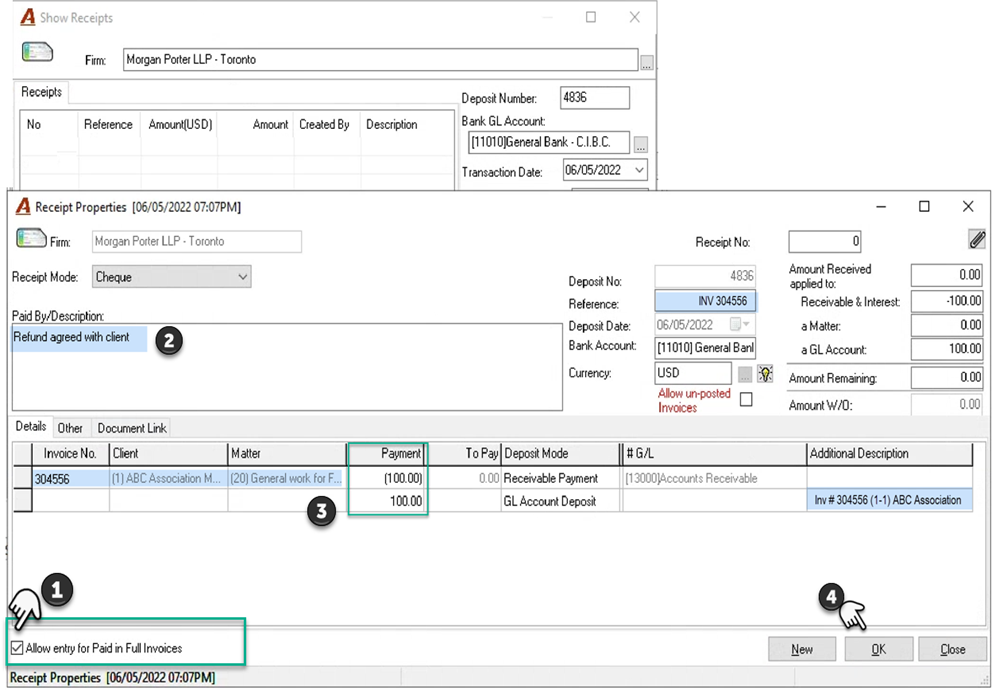Click the Paid By/Description text area
Image resolution: width=1003 pixels, height=690 pixels.
click(x=287, y=367)
